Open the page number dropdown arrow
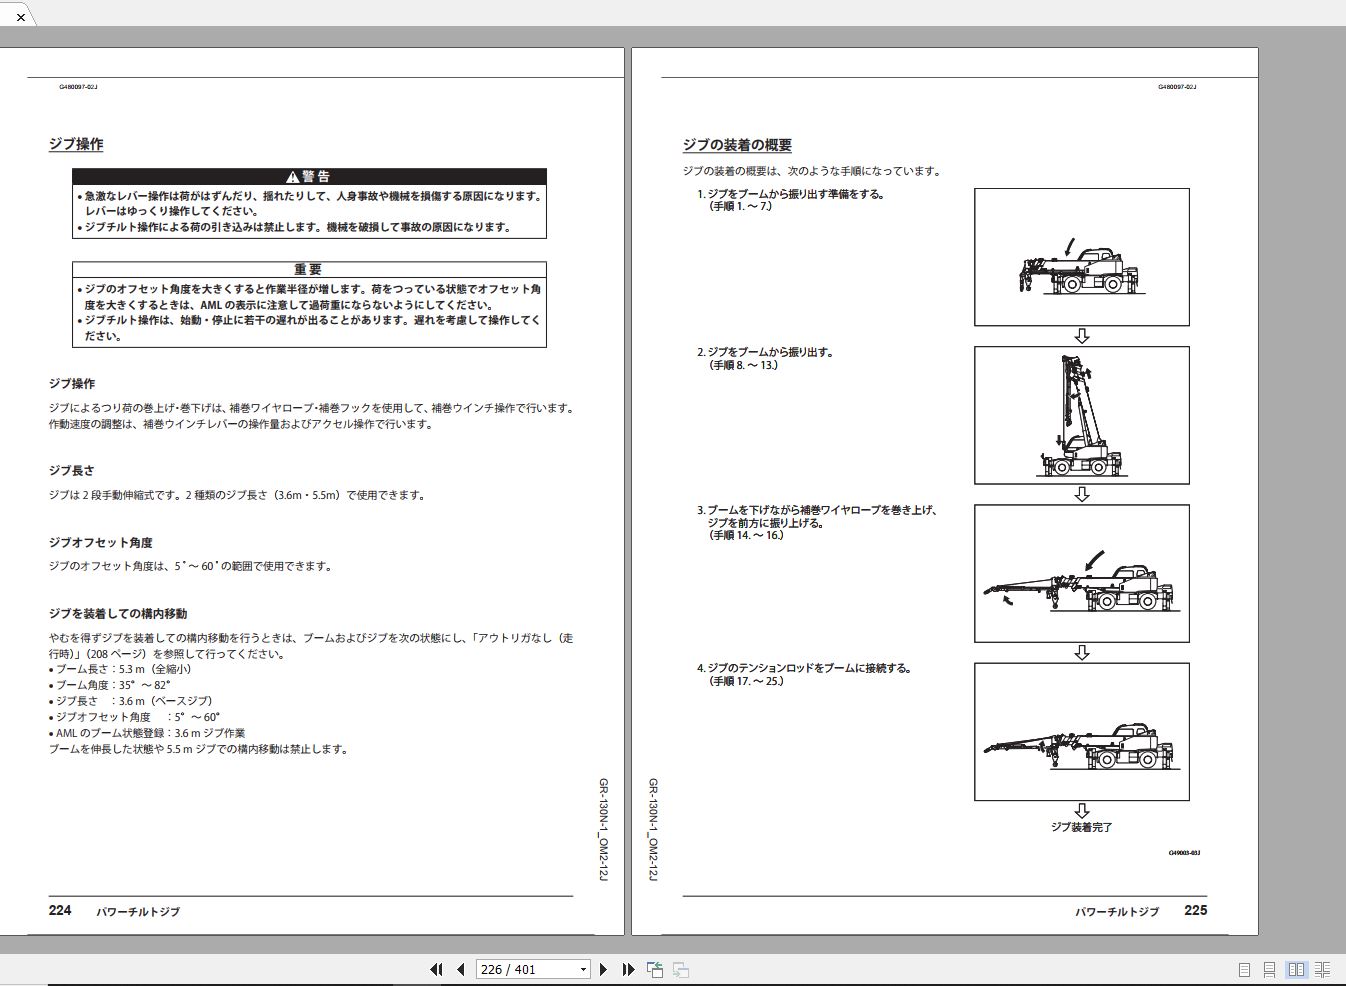The height and width of the screenshot is (986, 1346). (x=583, y=969)
